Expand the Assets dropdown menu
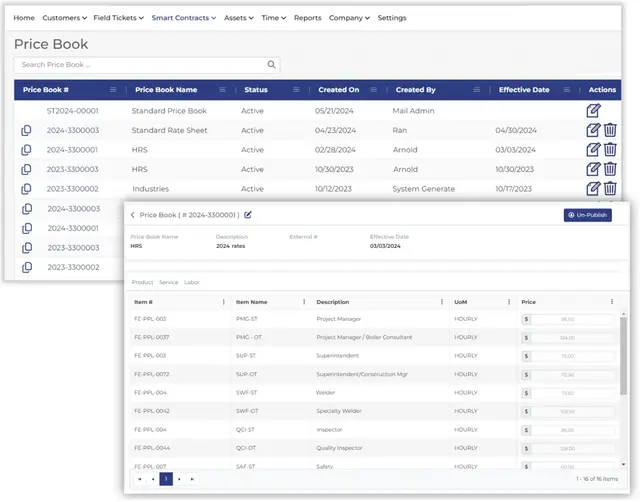This screenshot has width=640, height=502. pyautogui.click(x=239, y=18)
